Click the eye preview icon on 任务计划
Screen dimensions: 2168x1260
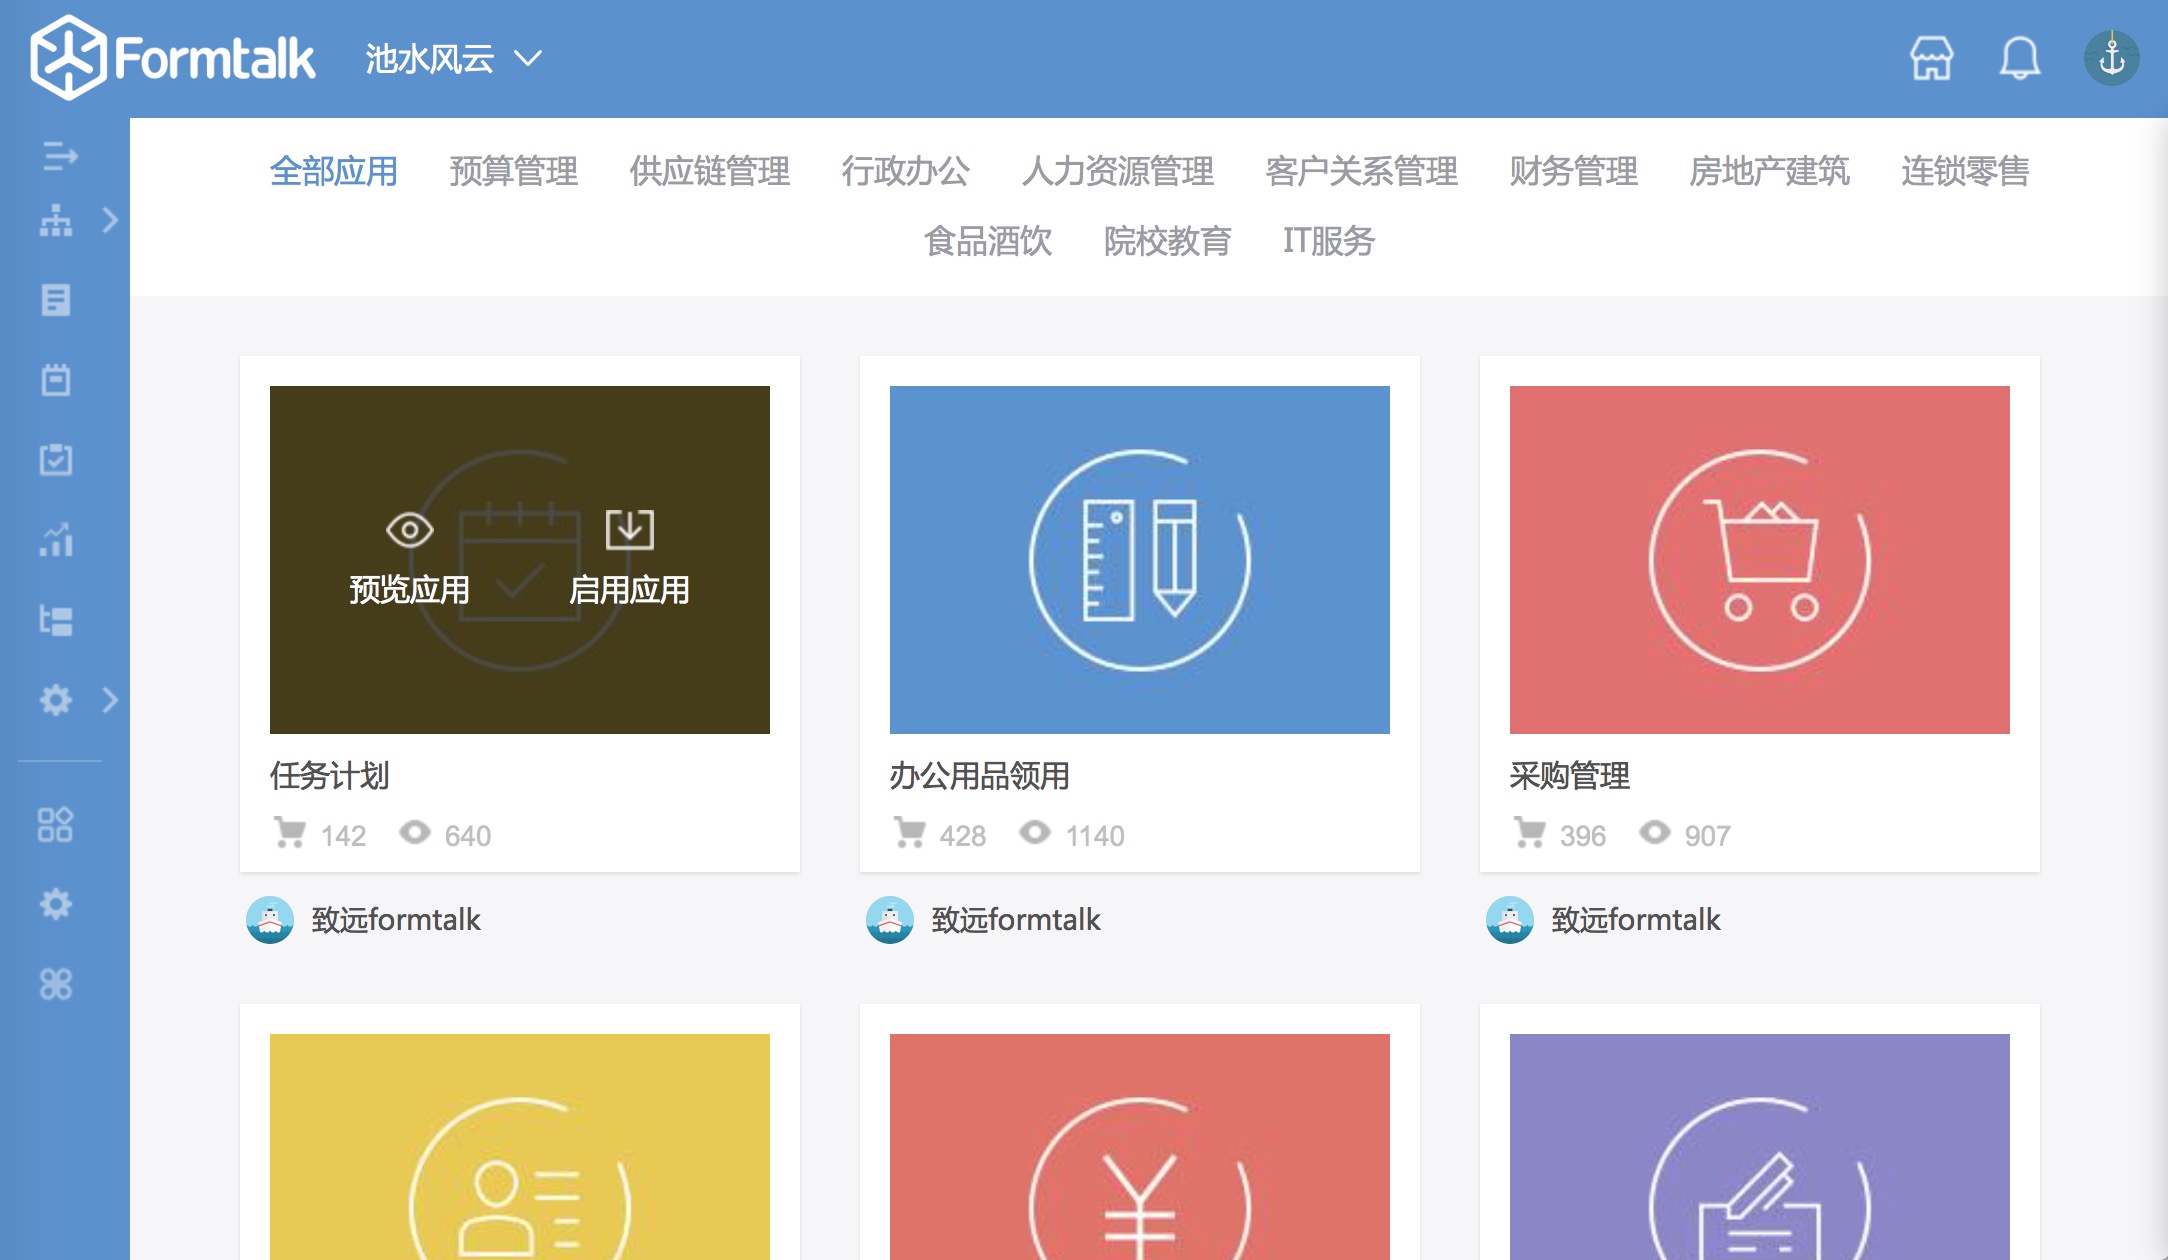(x=410, y=530)
